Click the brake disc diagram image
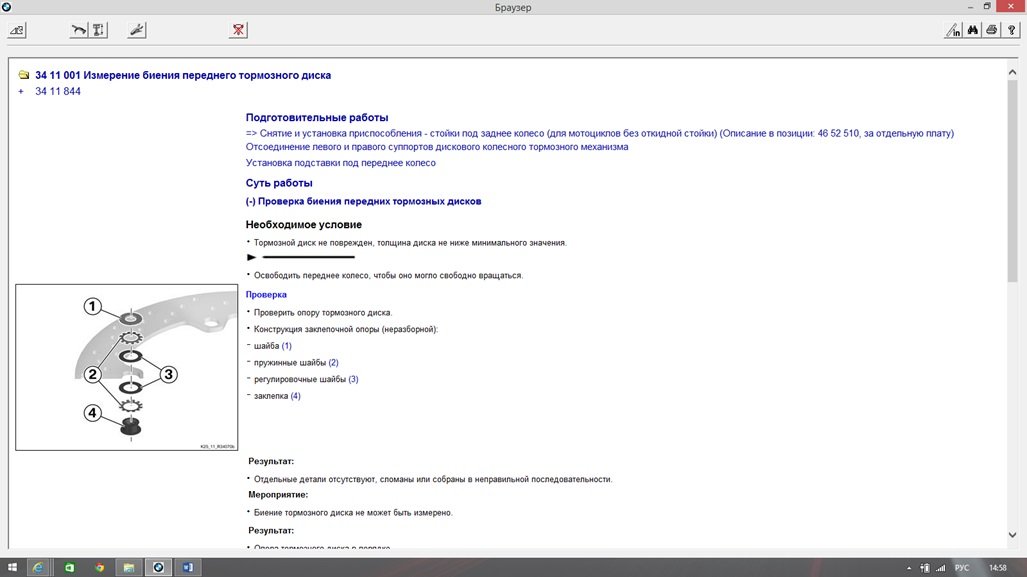The width and height of the screenshot is (1027, 577). click(x=126, y=367)
